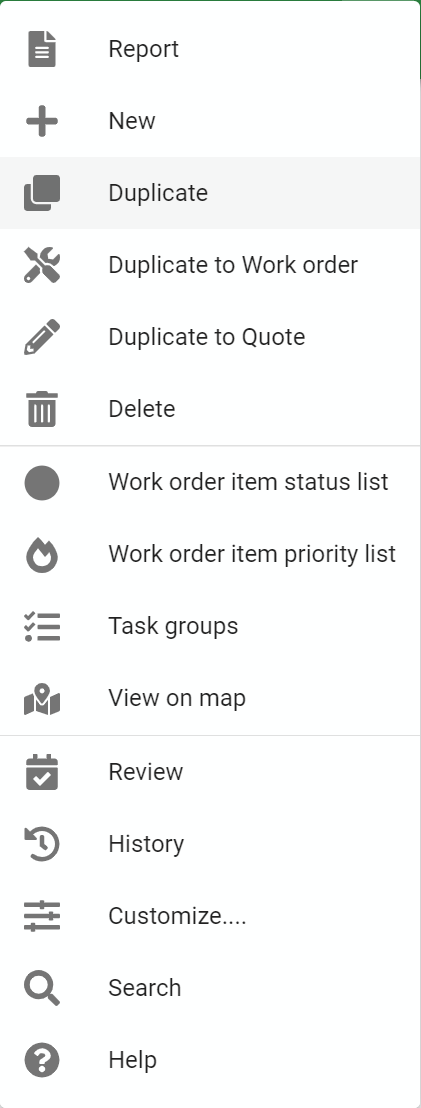The image size is (421, 1108).
Task: Click the magnifying glass Search icon
Action: [x=42, y=988]
